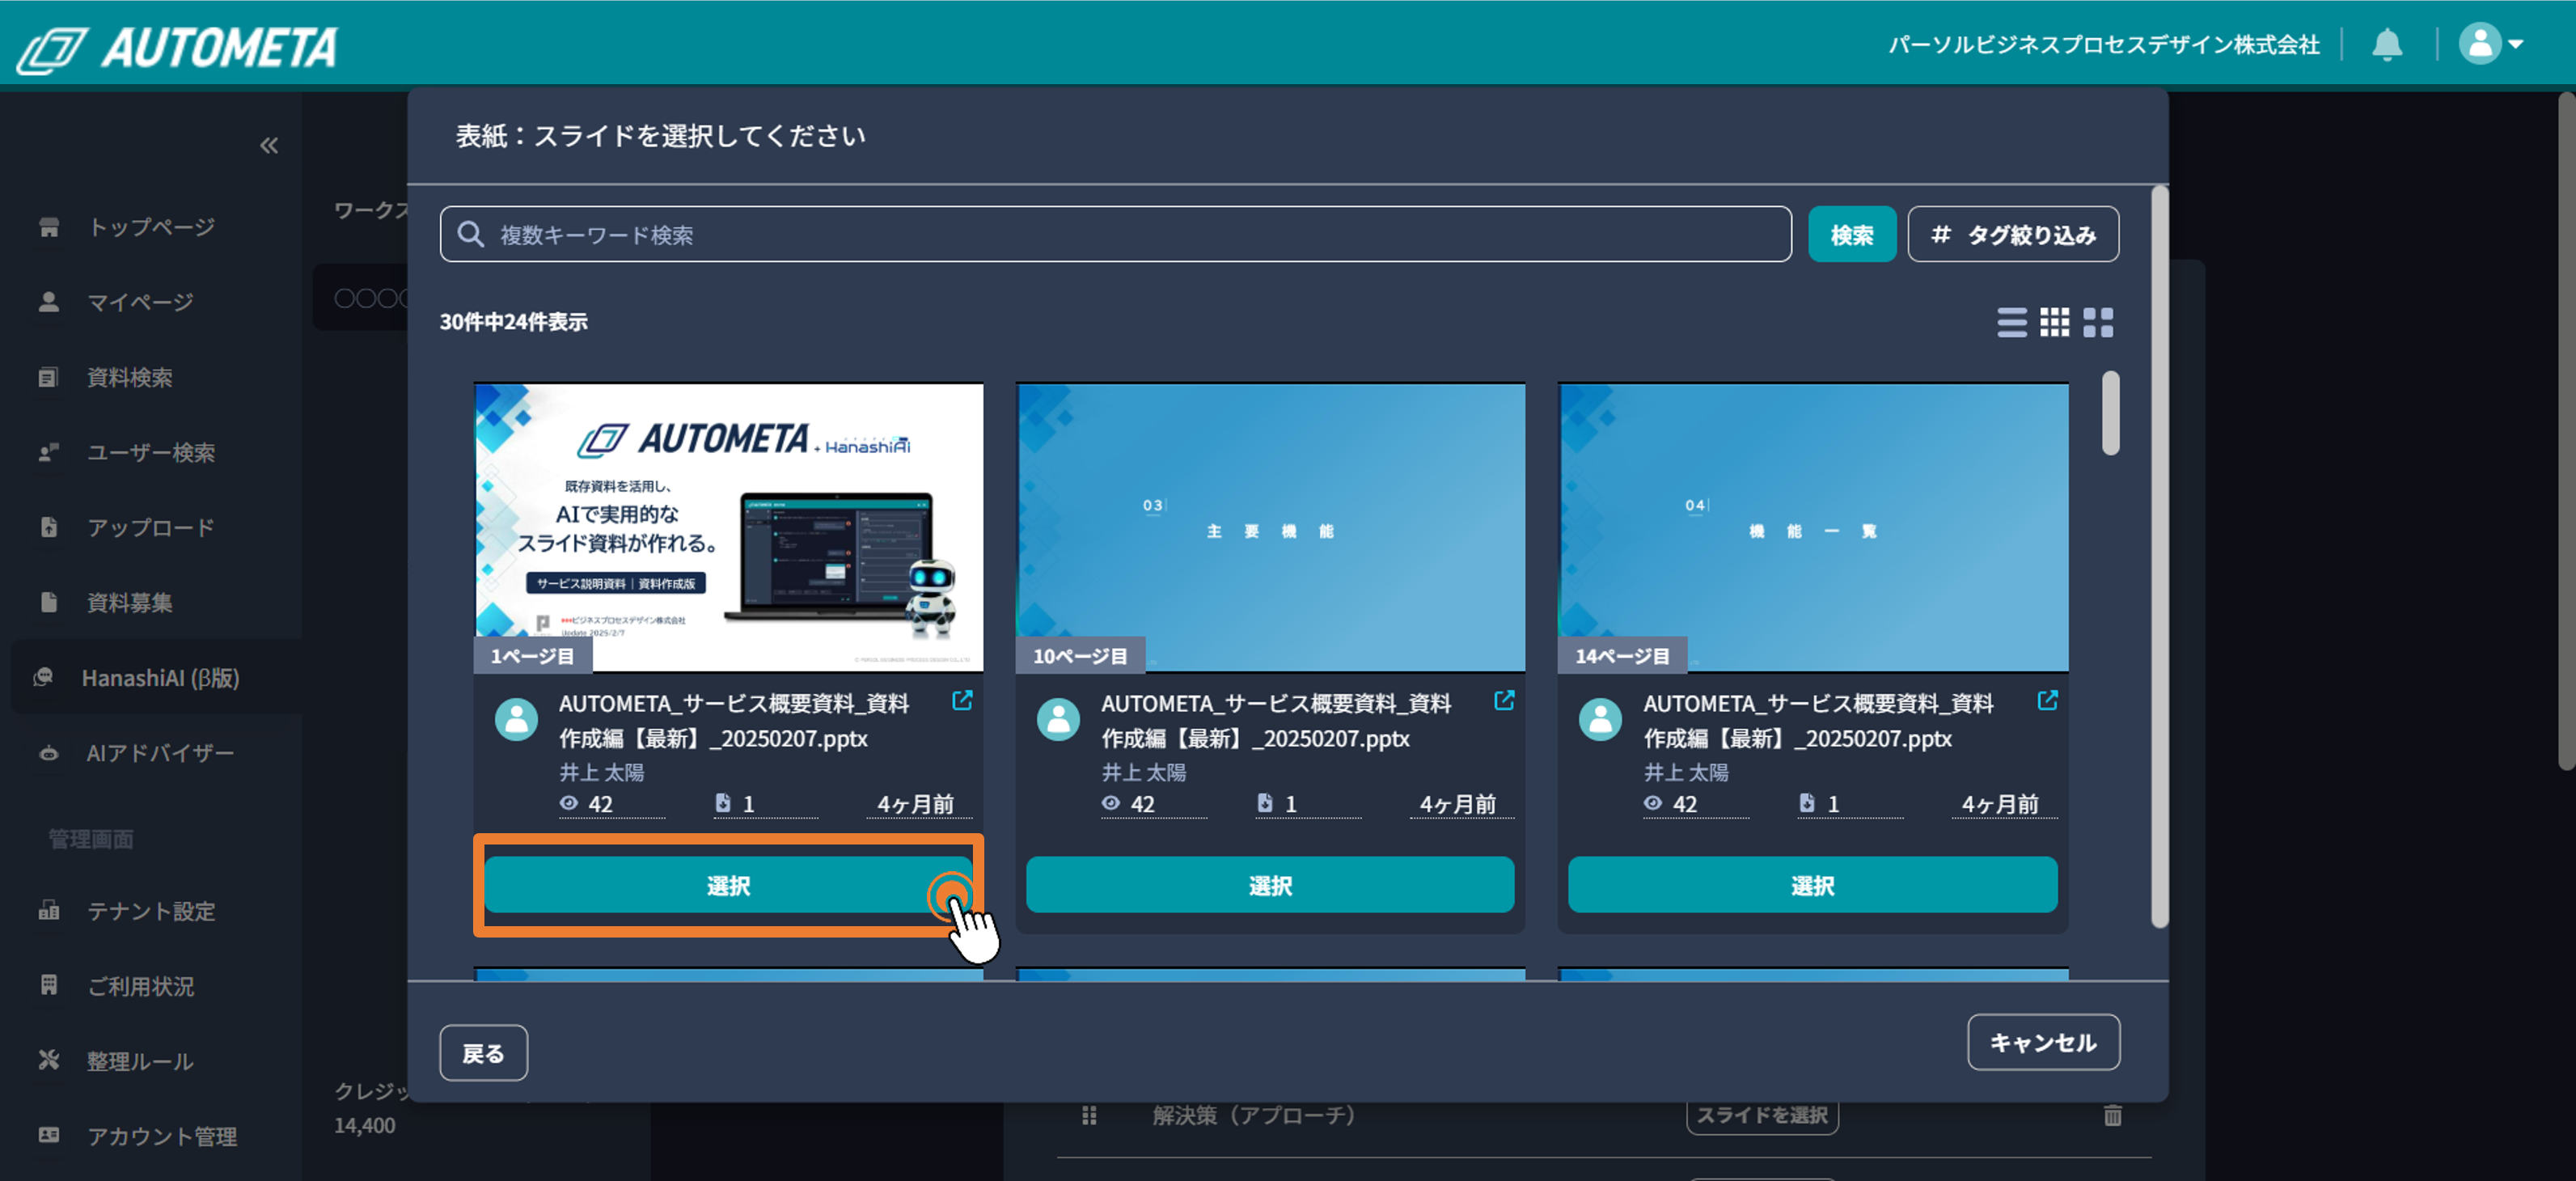This screenshot has height=1181, width=2576.
Task: Open the 10ページ目 slide thumbnail
Action: (x=1270, y=527)
